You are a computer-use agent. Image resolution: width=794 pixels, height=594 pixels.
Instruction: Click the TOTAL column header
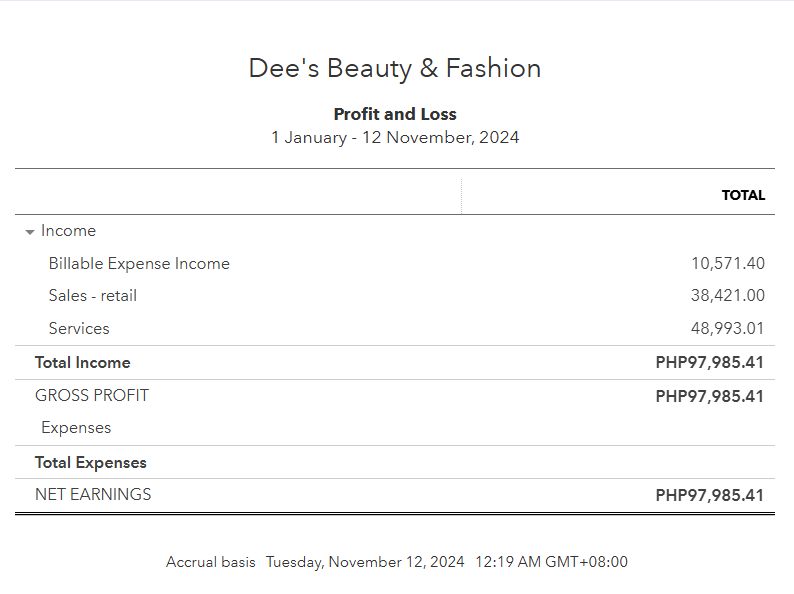(743, 196)
